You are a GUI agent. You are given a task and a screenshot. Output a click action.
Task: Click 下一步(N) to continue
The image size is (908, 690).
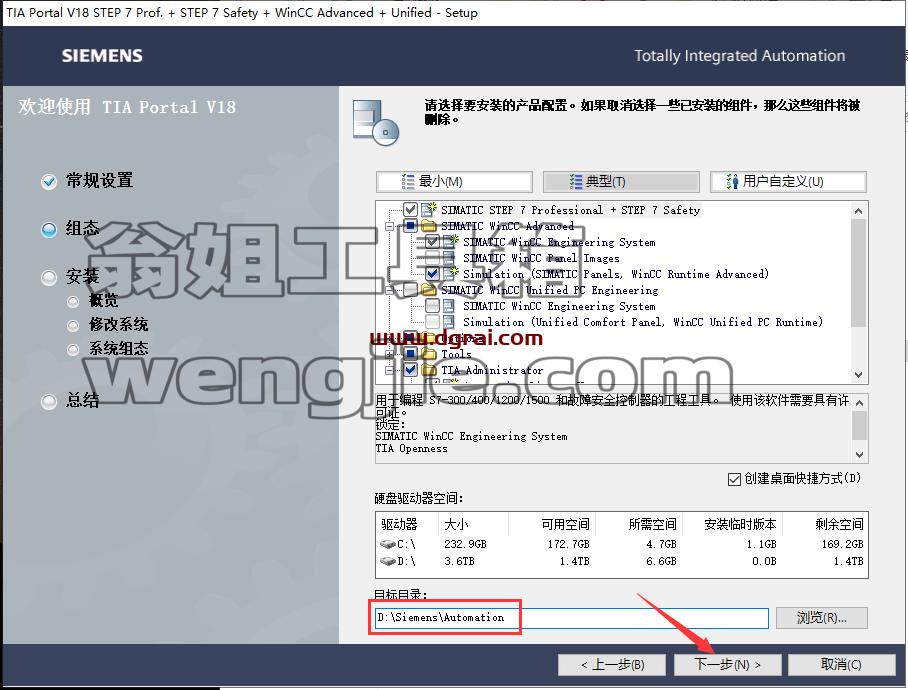pyautogui.click(x=727, y=665)
